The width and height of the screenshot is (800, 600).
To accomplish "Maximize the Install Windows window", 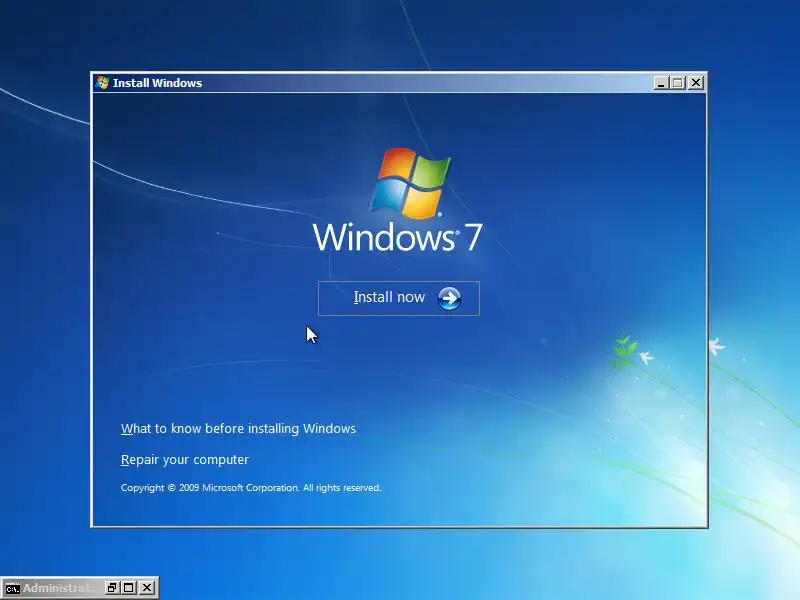I will pos(678,83).
